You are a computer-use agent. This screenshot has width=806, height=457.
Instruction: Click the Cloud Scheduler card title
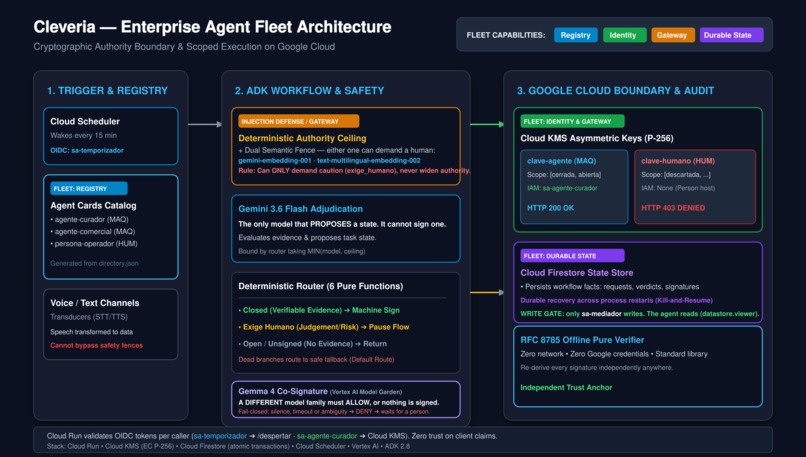[85, 121]
